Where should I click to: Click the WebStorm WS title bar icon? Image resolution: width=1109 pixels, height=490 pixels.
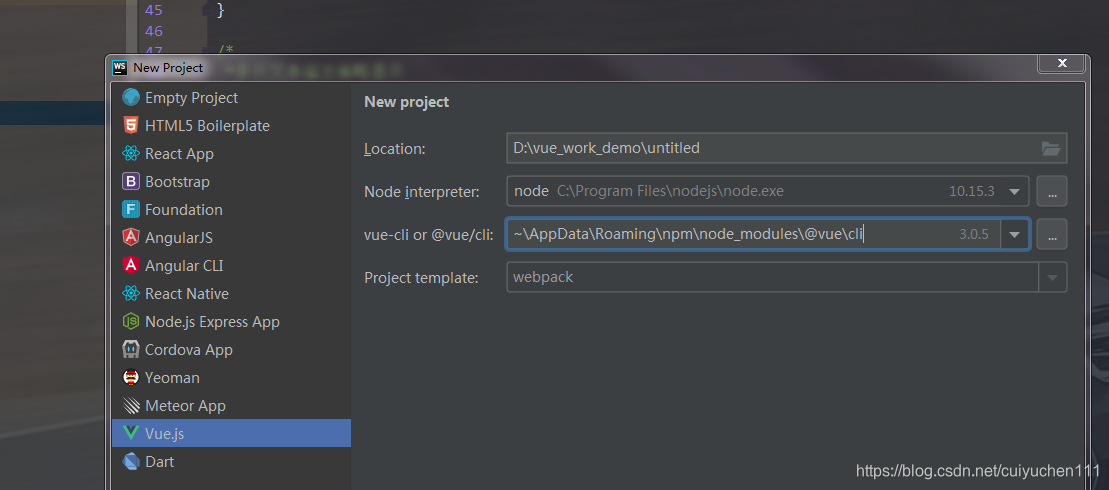click(x=120, y=67)
